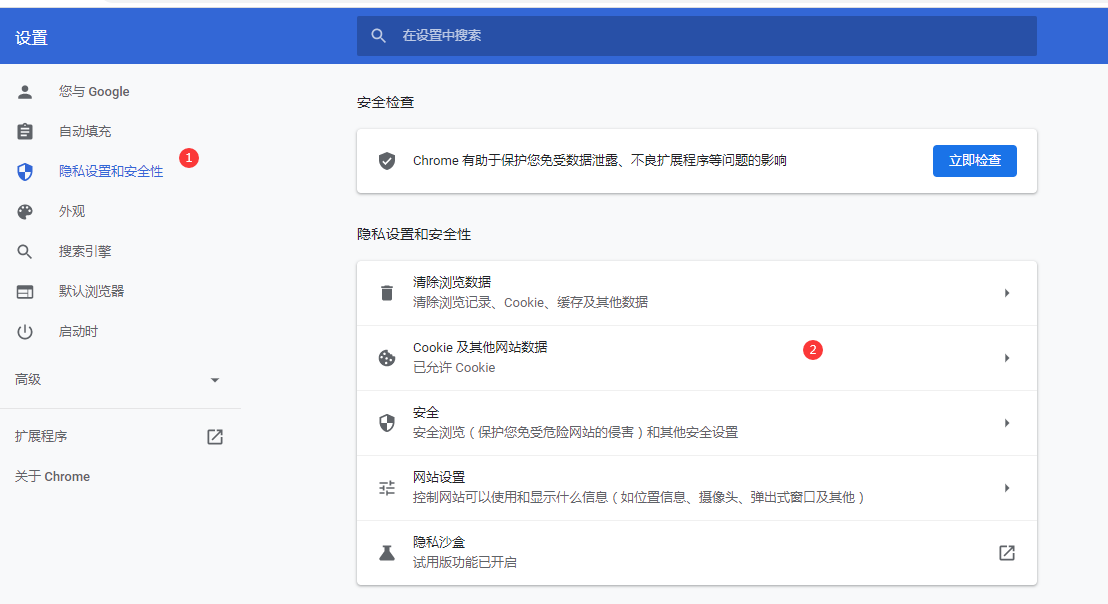Click the 立即检查 button
Screen dimensions: 1108x604
point(974,161)
